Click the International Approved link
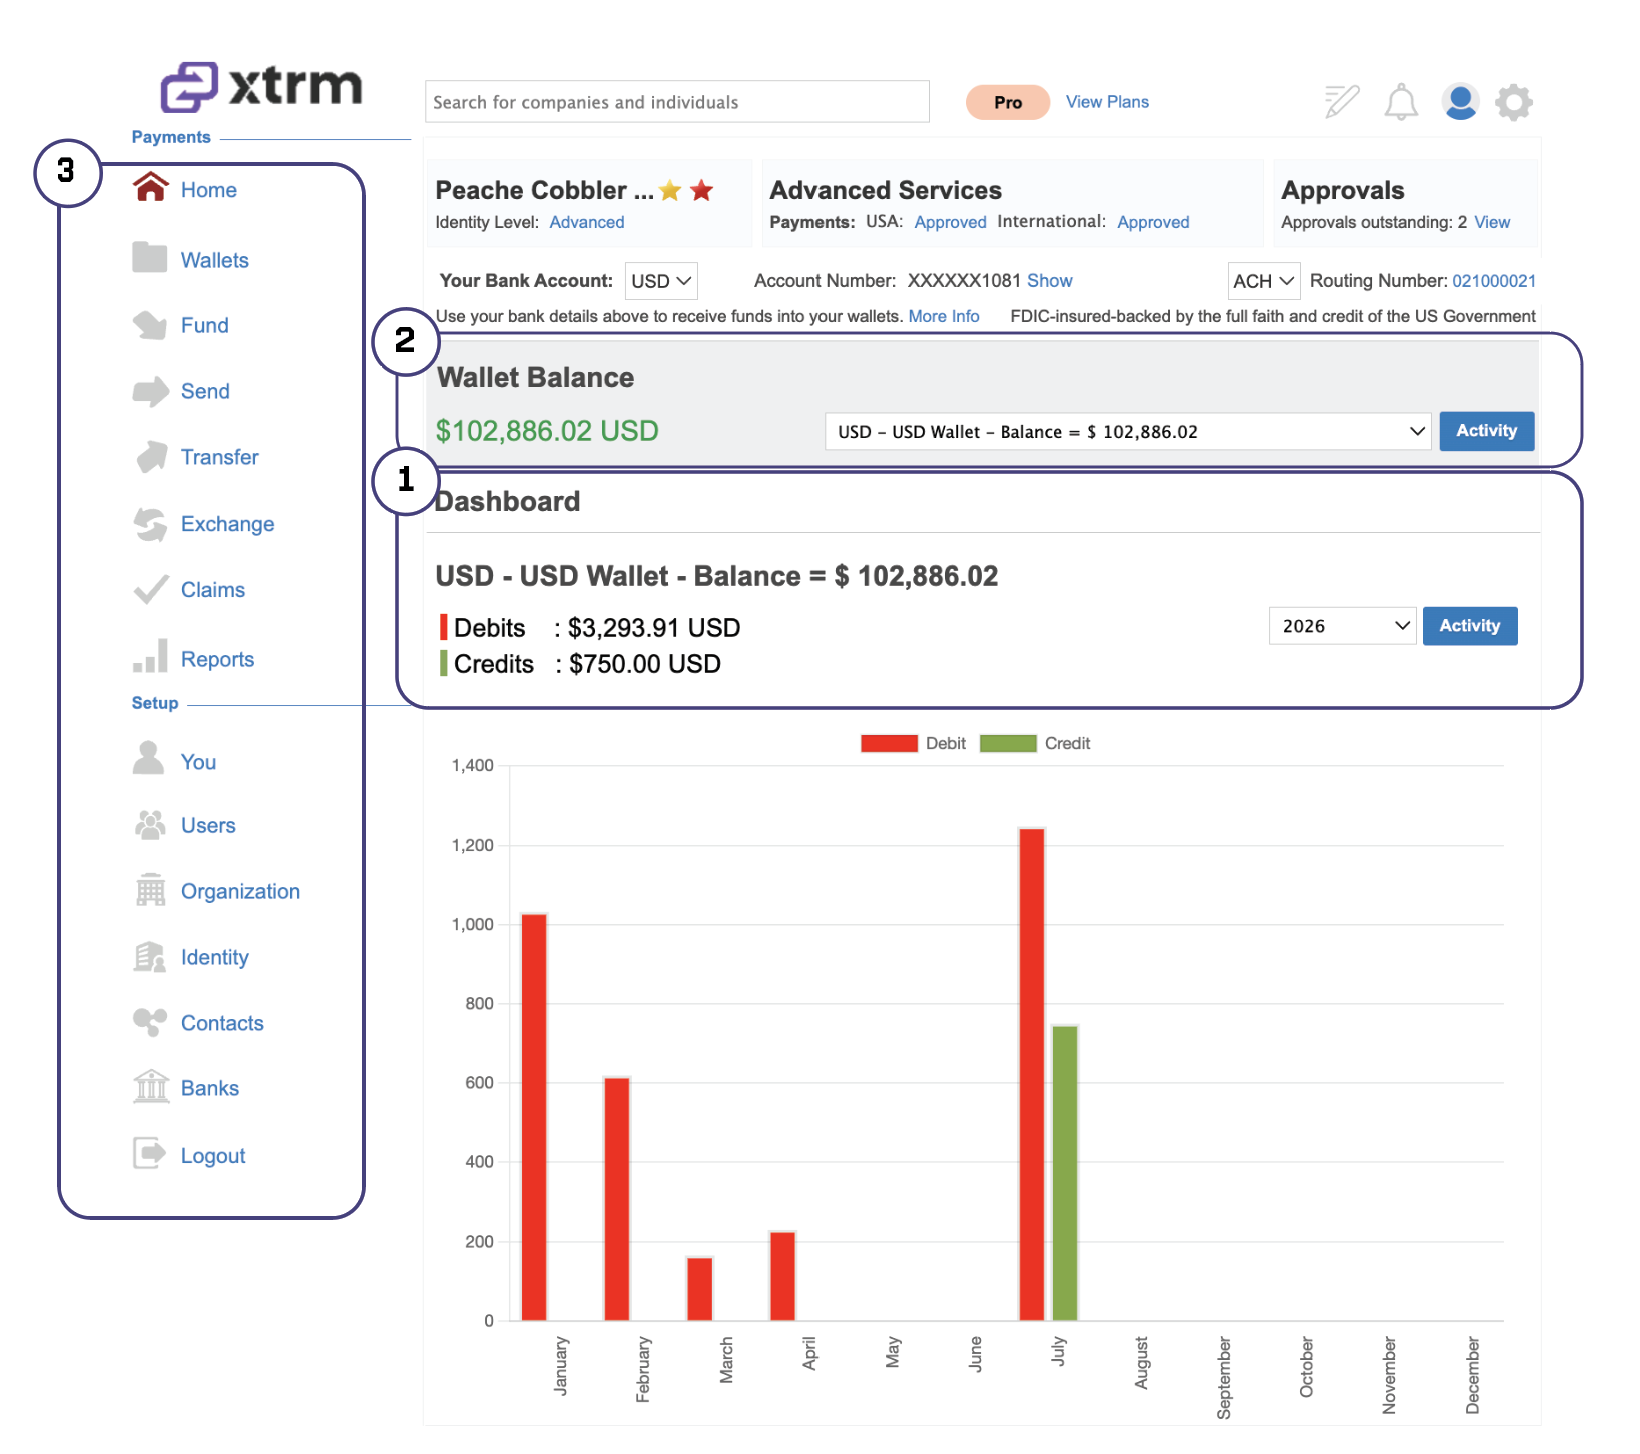The image size is (1640, 1454). (x=1153, y=222)
